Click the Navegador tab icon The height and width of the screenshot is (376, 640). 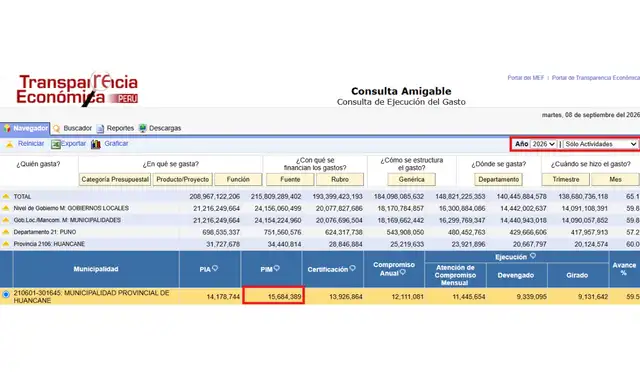click(7, 128)
